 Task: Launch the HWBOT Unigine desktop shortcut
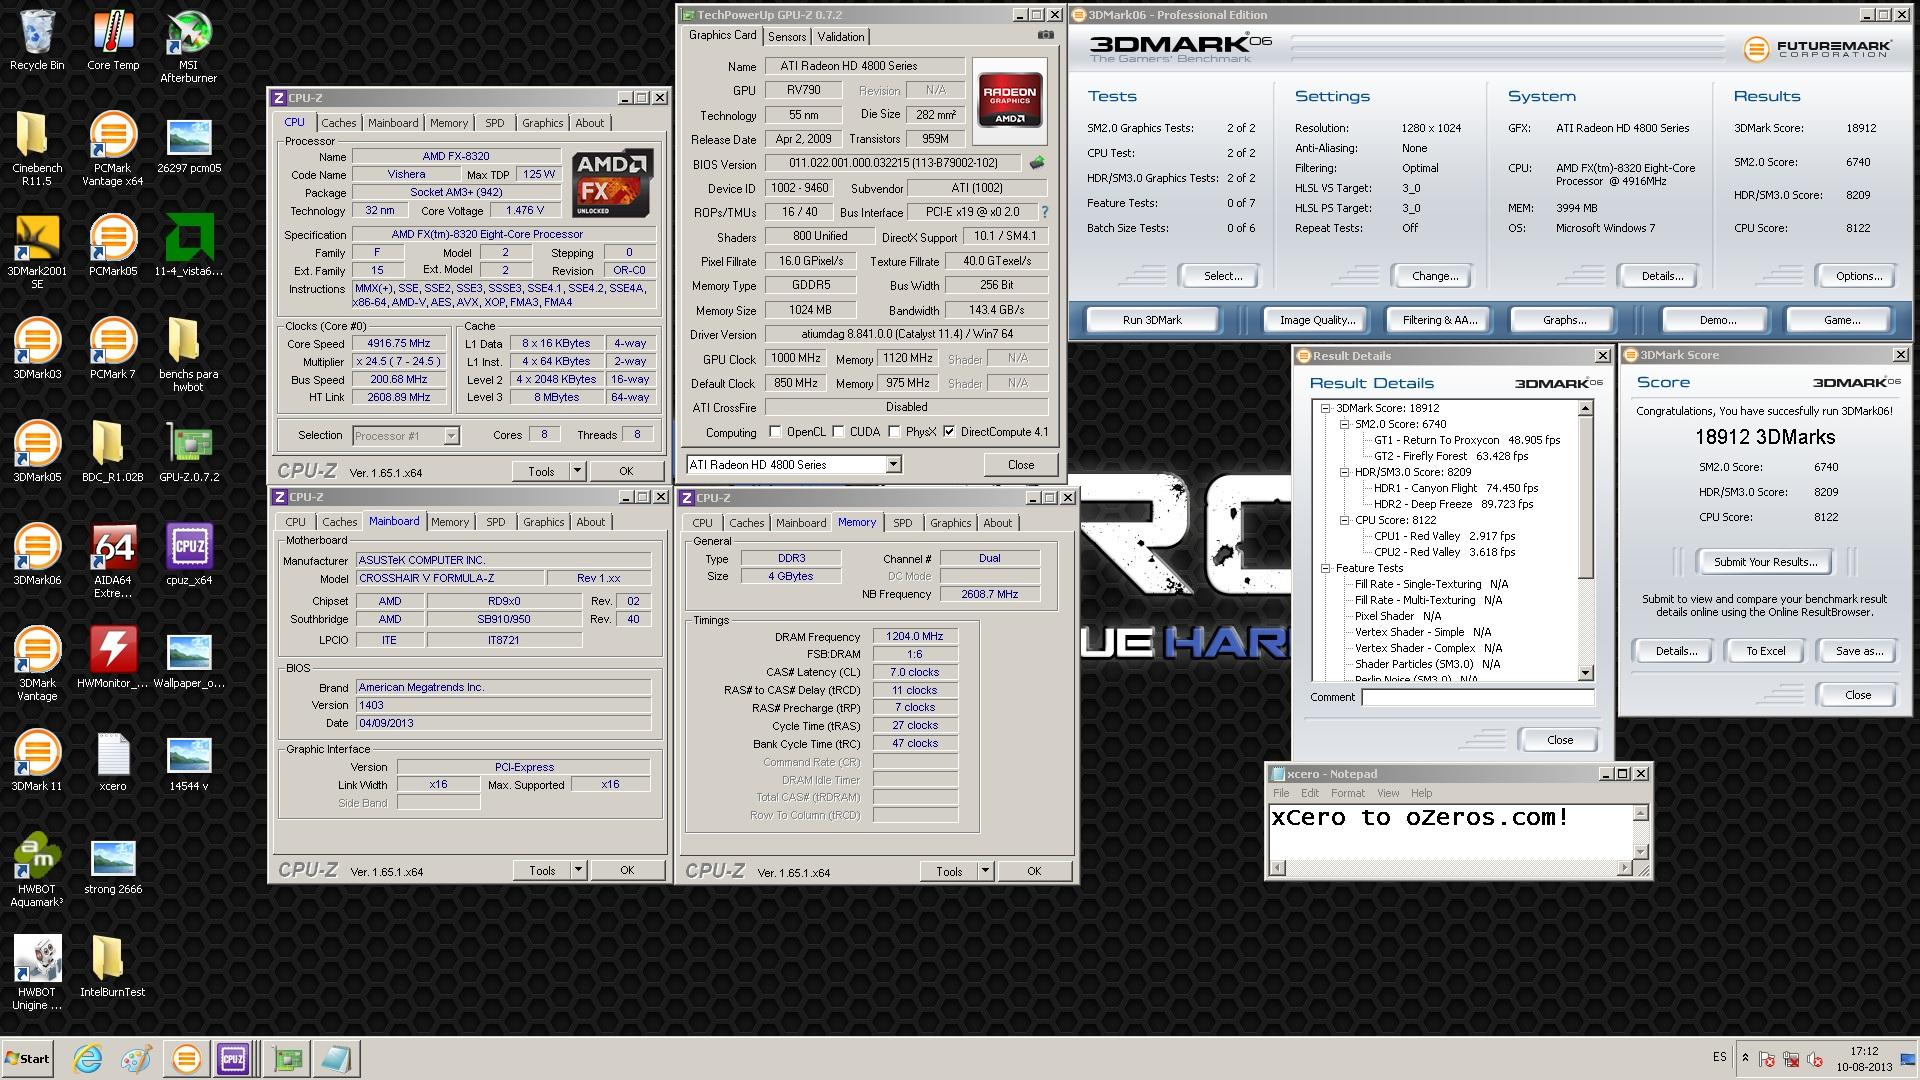point(37,973)
